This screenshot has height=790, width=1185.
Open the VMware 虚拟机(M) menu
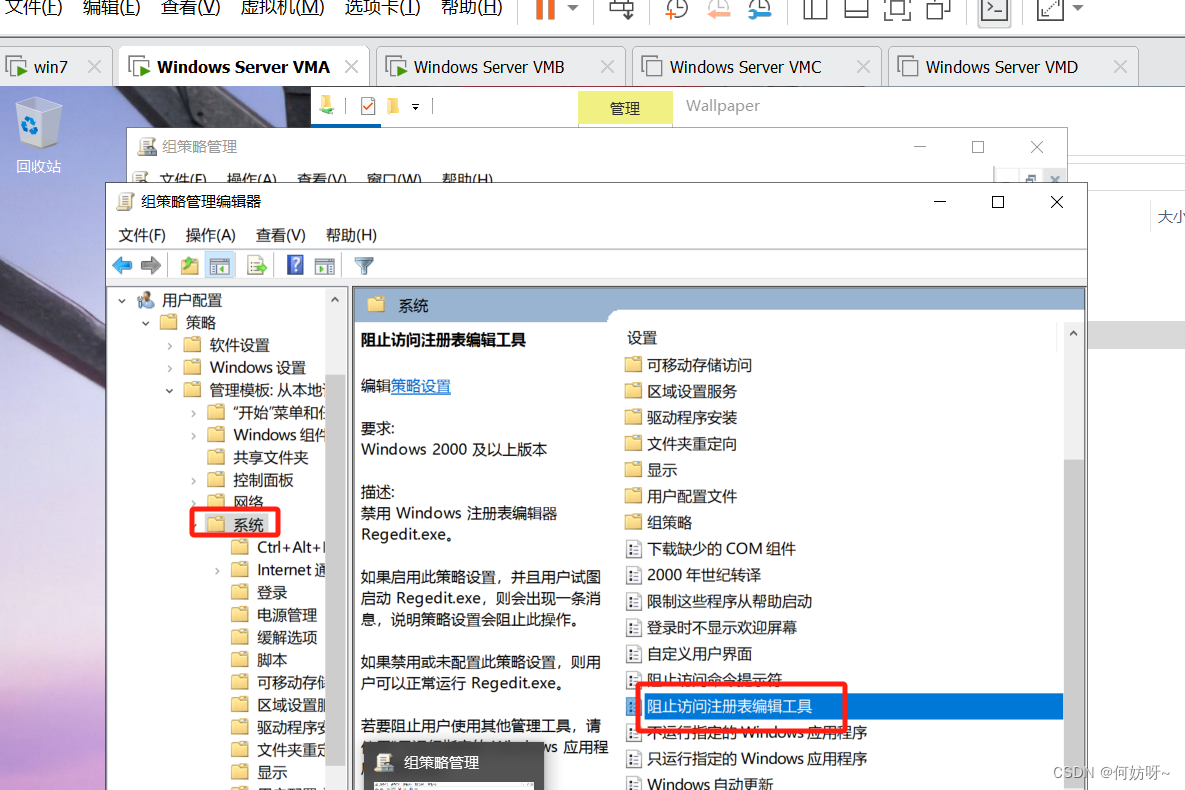pos(283,8)
